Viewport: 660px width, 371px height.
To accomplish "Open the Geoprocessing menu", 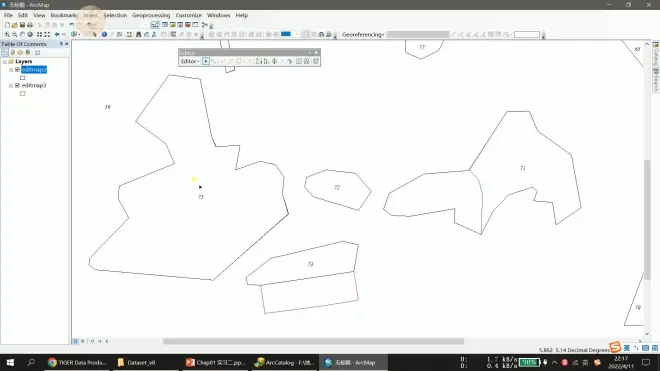I will [x=151, y=15].
